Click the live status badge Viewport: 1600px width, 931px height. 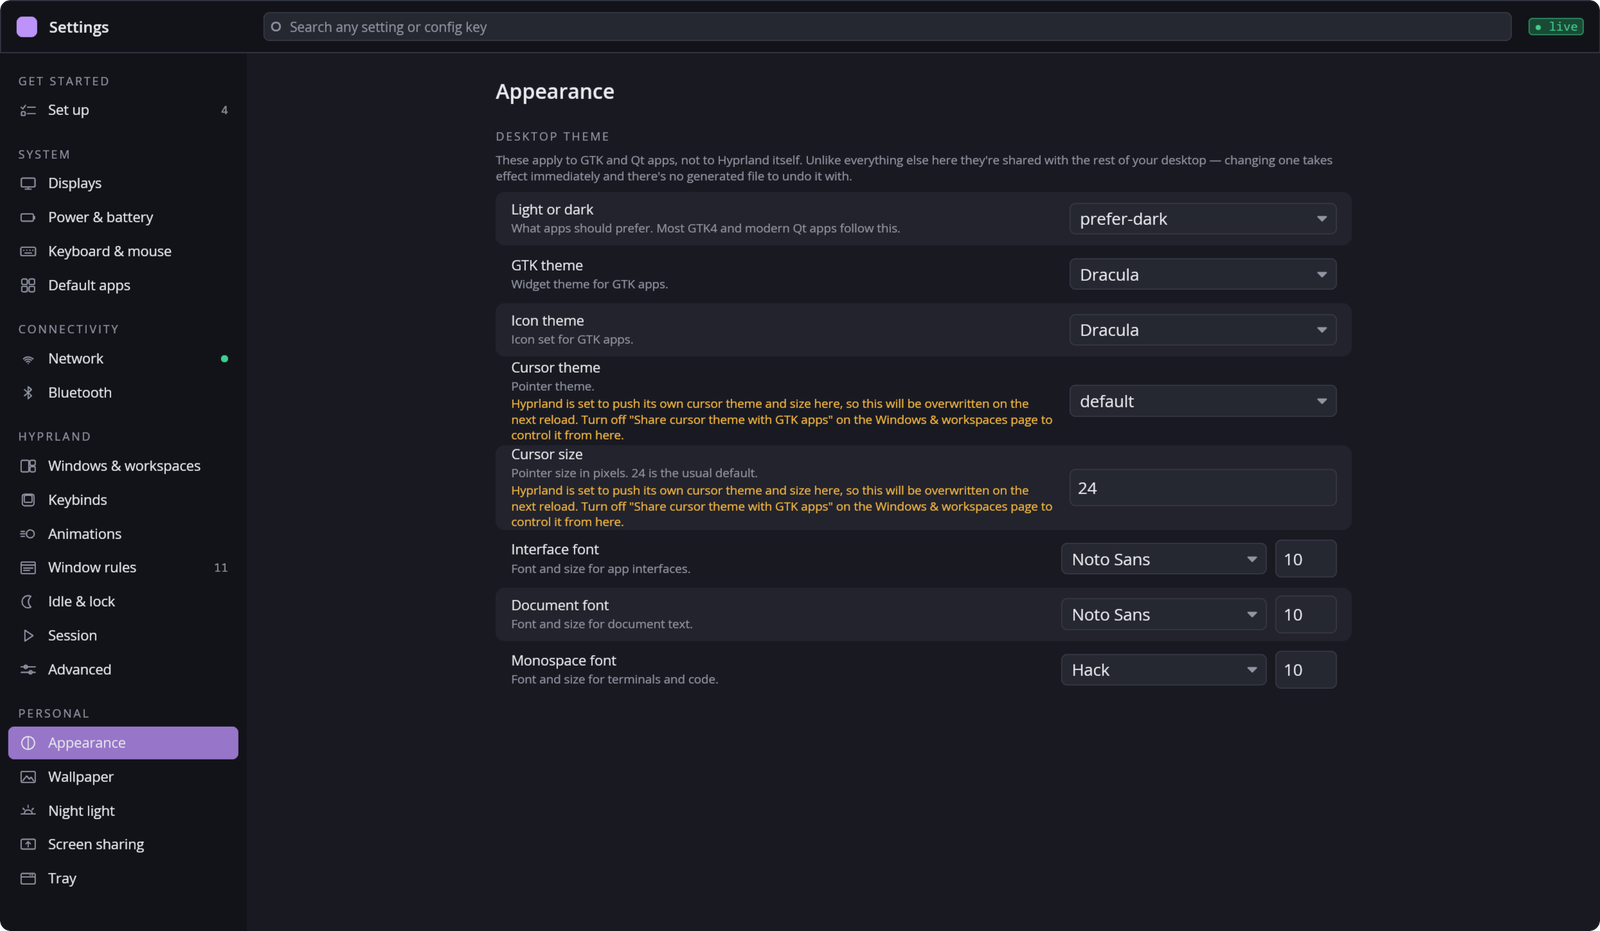coord(1556,27)
